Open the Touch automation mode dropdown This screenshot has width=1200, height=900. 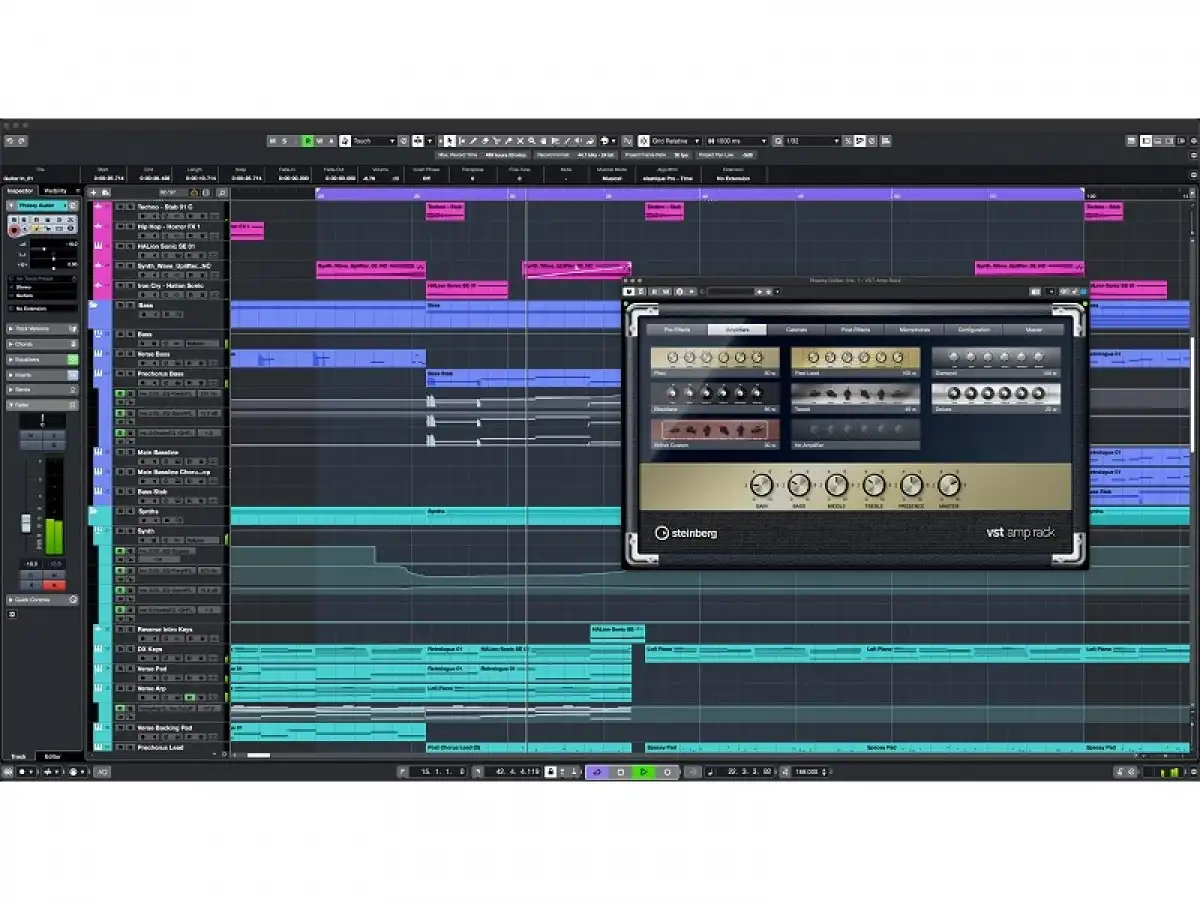click(x=373, y=141)
